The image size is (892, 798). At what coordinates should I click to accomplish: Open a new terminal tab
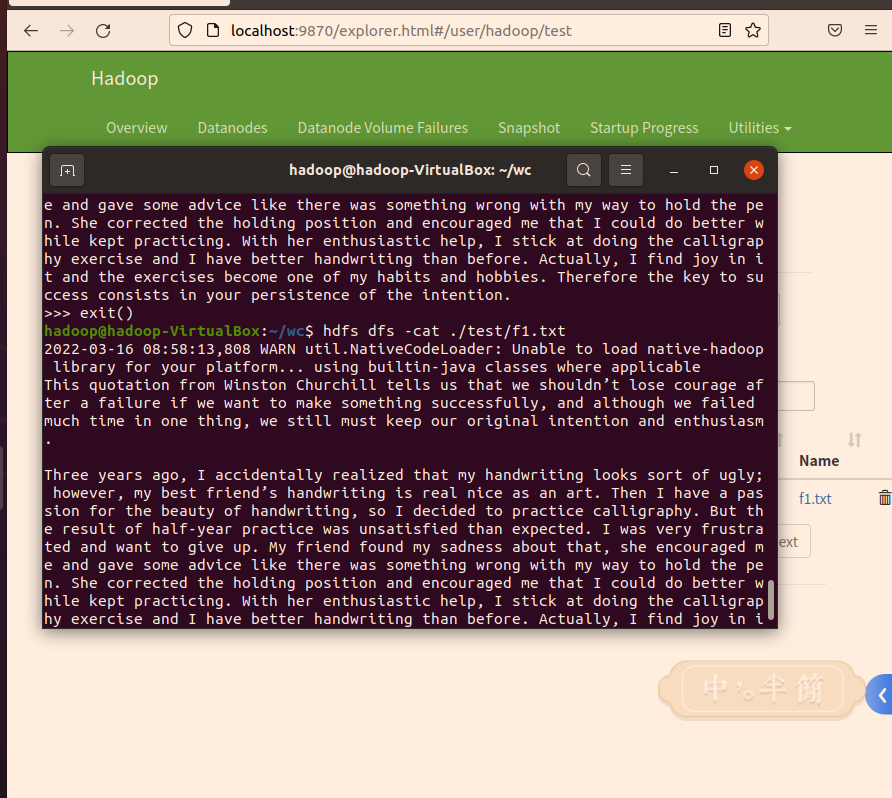pos(67,170)
